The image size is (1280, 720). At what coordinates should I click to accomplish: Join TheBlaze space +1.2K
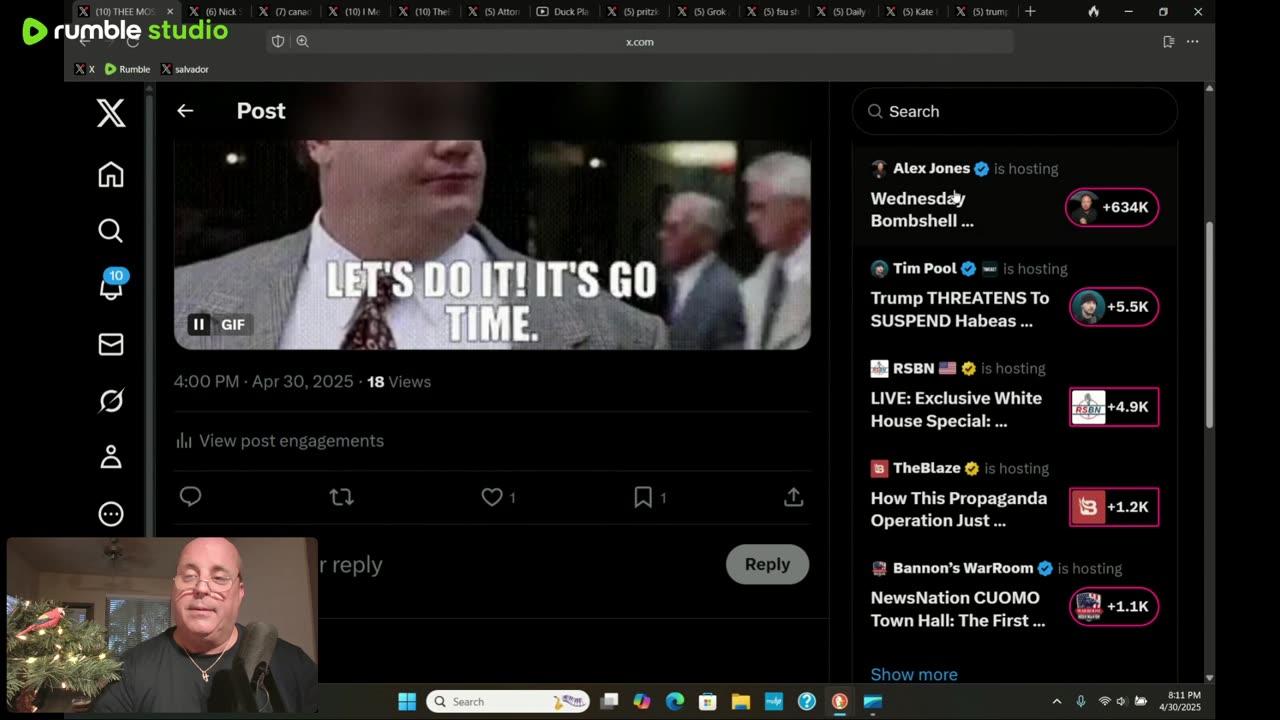click(x=1114, y=507)
